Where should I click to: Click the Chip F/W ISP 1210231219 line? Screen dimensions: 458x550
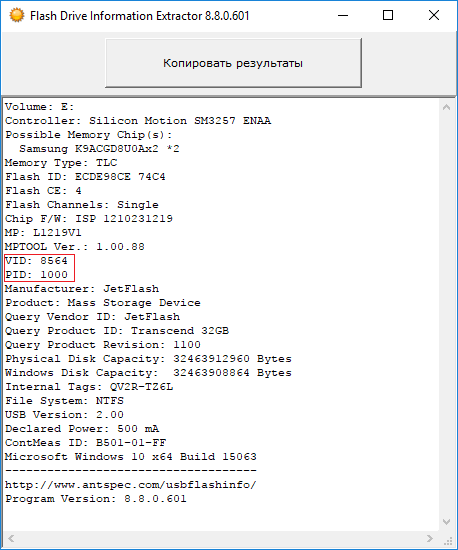pos(89,219)
